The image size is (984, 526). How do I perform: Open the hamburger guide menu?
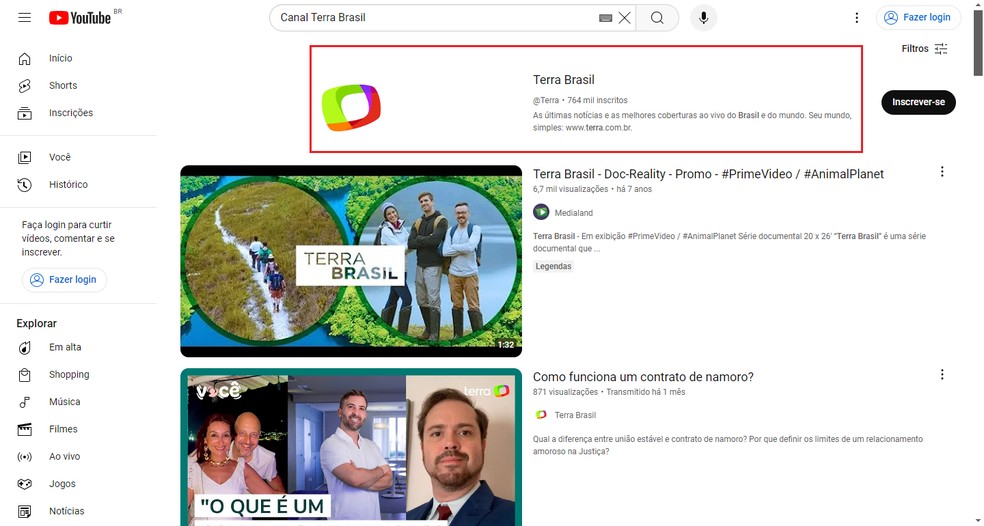pyautogui.click(x=24, y=18)
